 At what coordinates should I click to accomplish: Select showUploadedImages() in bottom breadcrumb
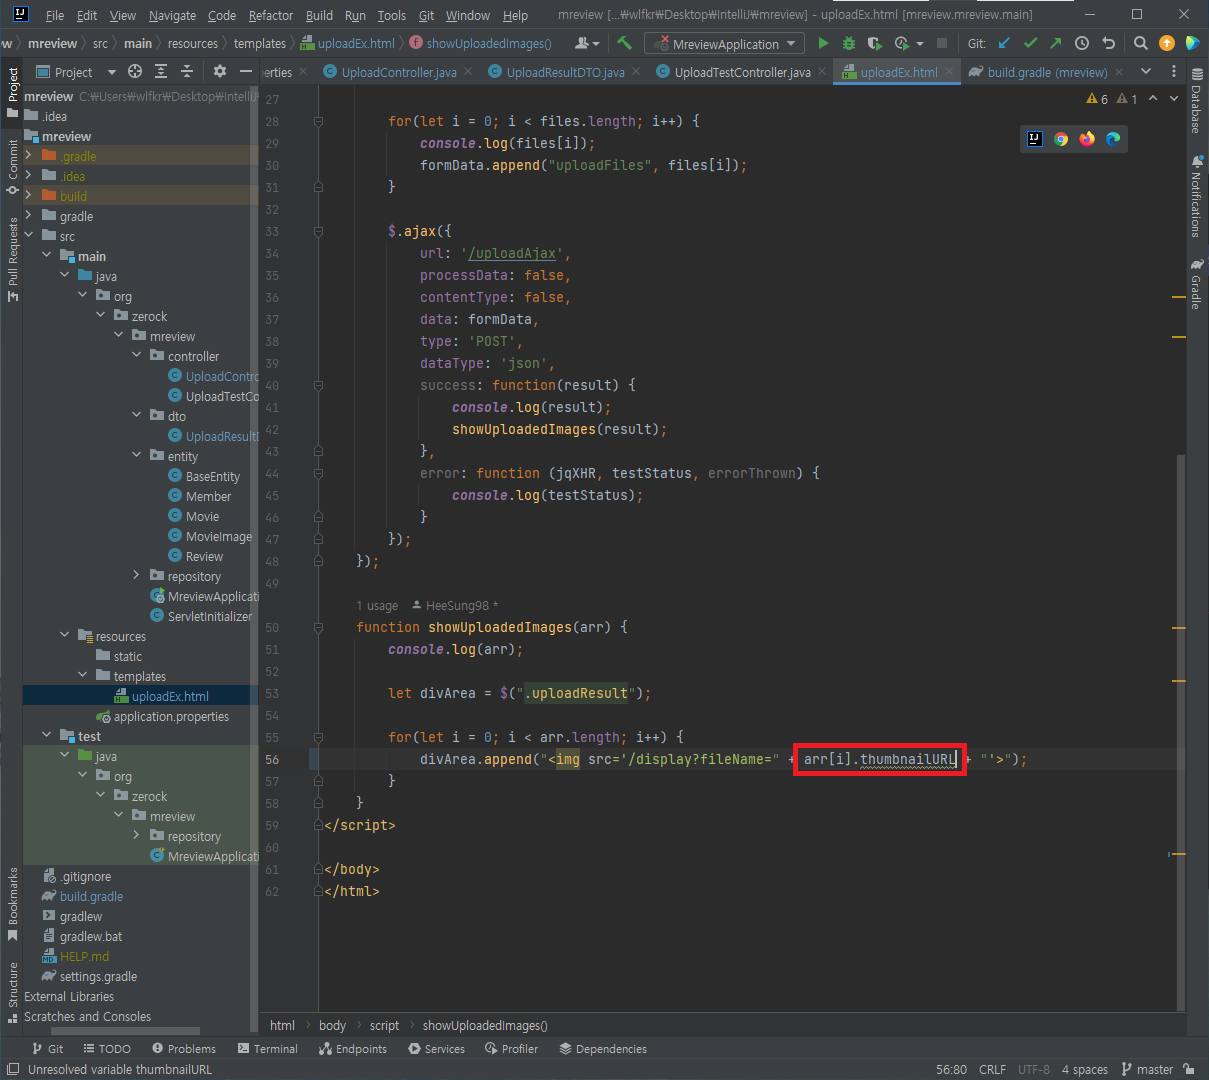point(485,1025)
